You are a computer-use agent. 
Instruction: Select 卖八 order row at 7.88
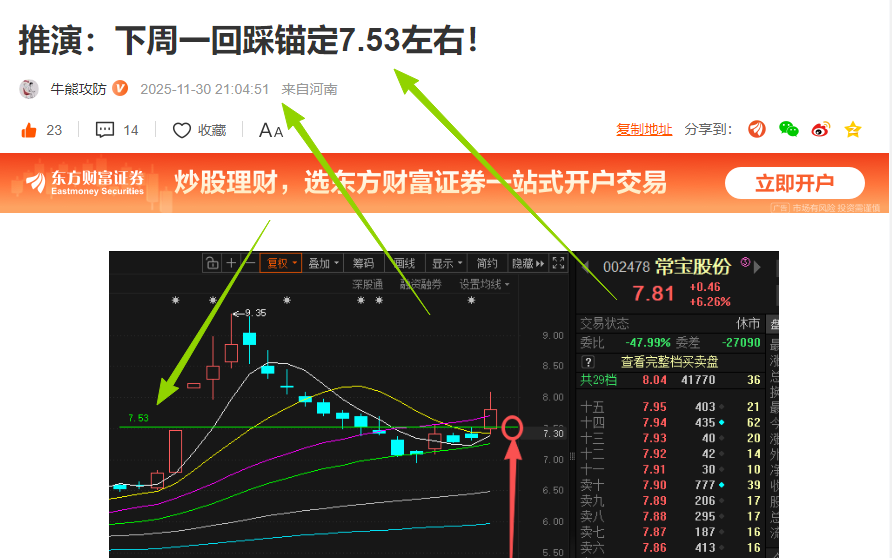[670, 516]
